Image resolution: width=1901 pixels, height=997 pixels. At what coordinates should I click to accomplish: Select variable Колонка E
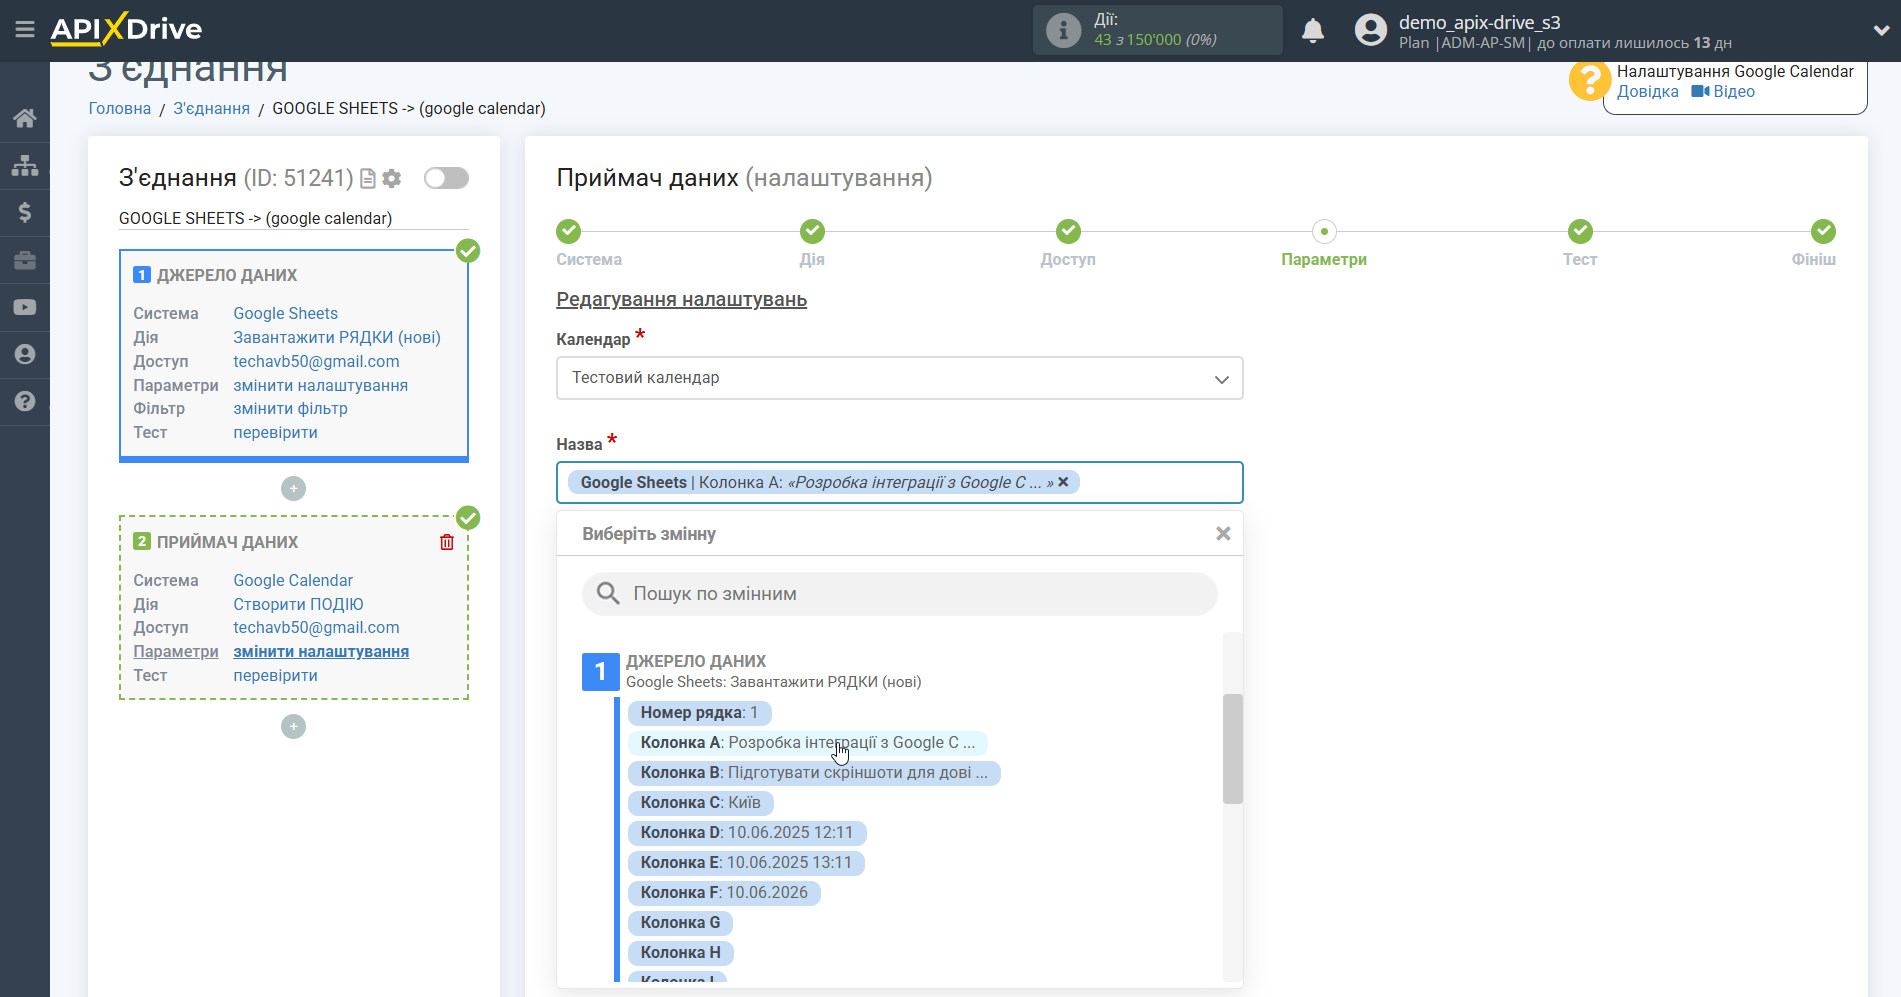coord(746,863)
